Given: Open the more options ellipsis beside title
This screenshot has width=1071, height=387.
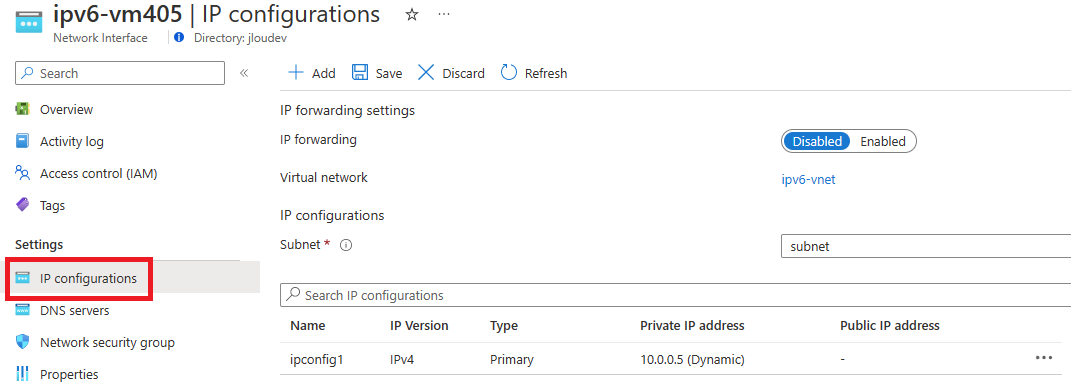Looking at the screenshot, I should pos(444,14).
